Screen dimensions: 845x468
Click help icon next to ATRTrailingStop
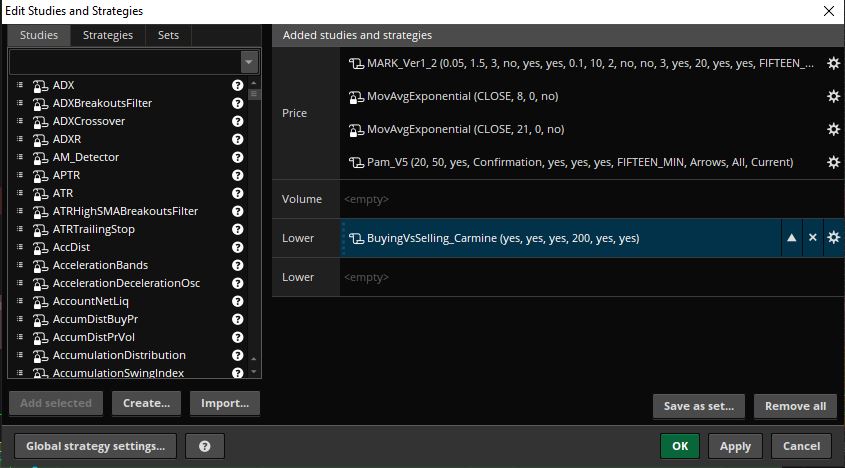point(238,229)
